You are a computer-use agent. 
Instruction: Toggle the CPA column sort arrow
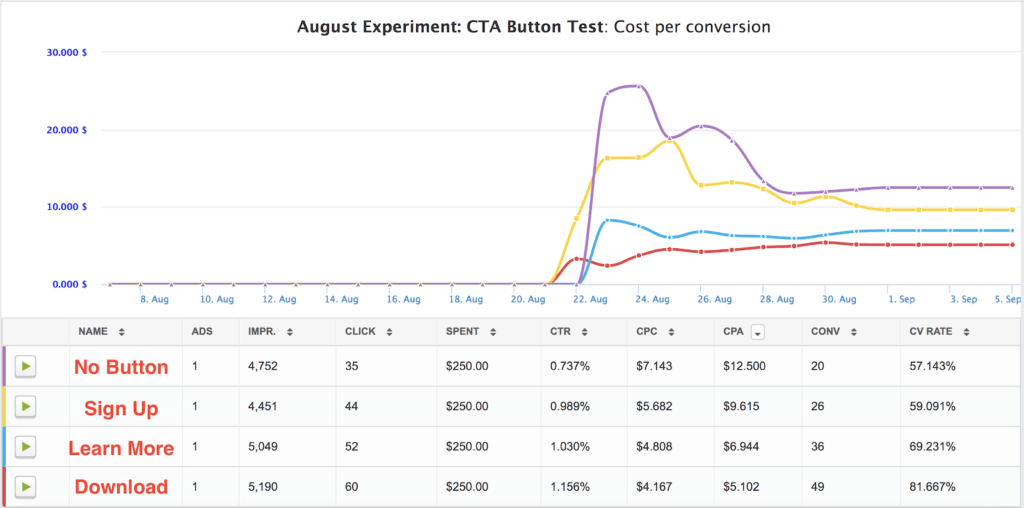click(x=758, y=331)
